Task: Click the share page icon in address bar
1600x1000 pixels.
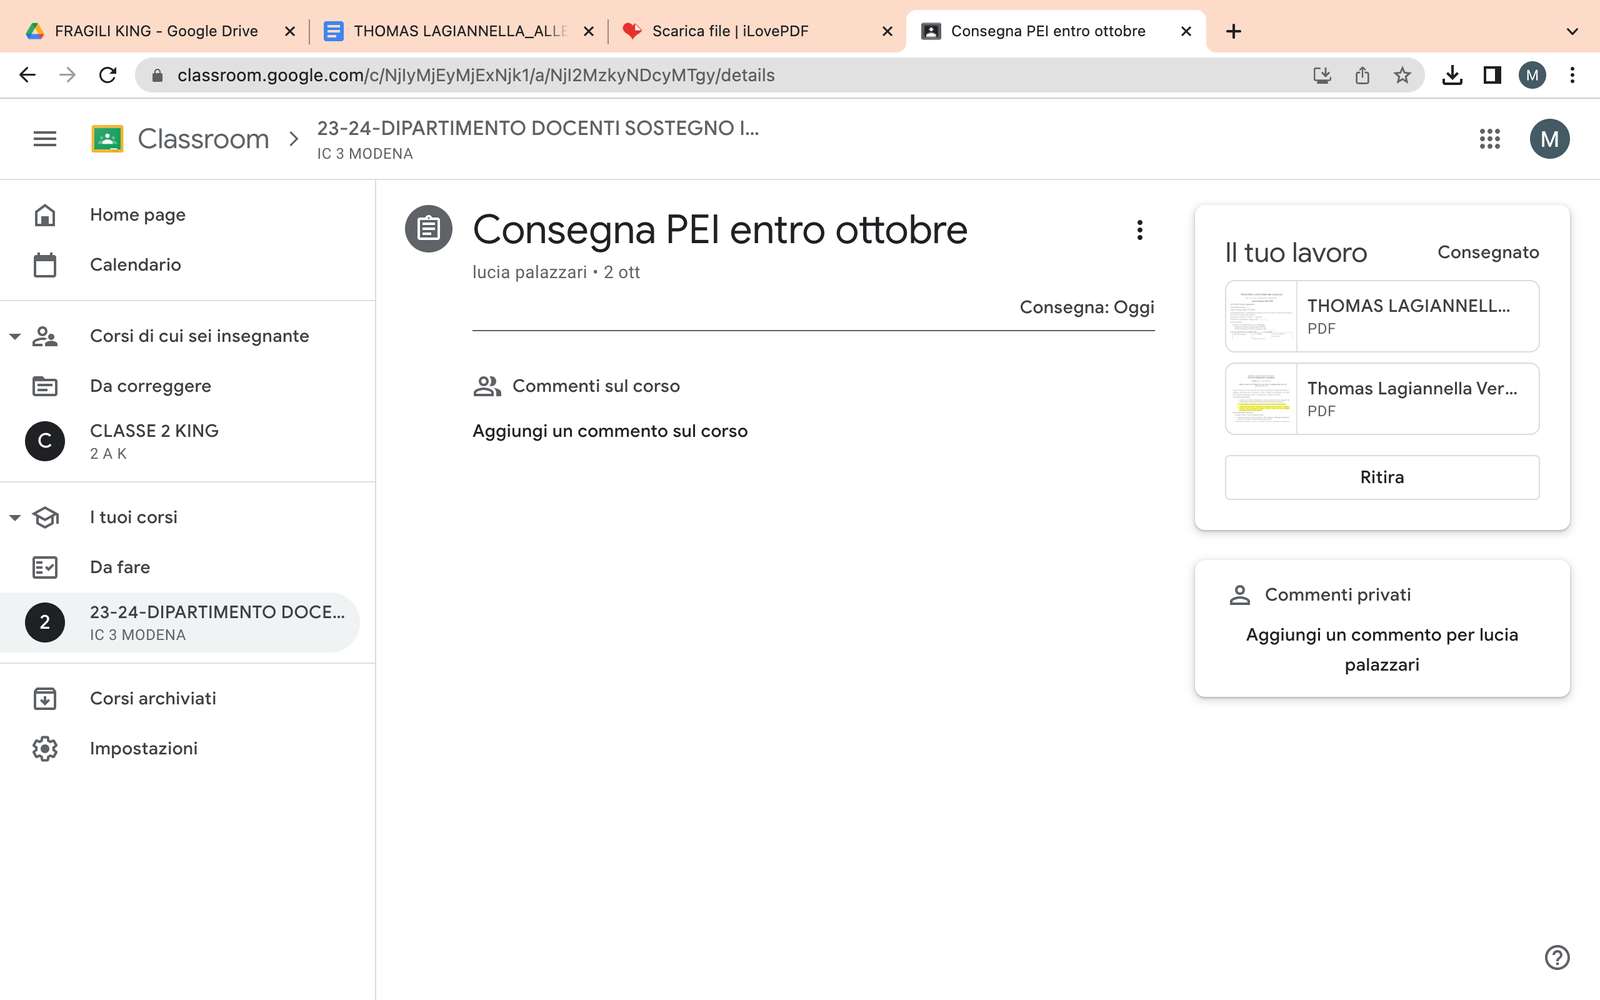Action: click(1362, 75)
